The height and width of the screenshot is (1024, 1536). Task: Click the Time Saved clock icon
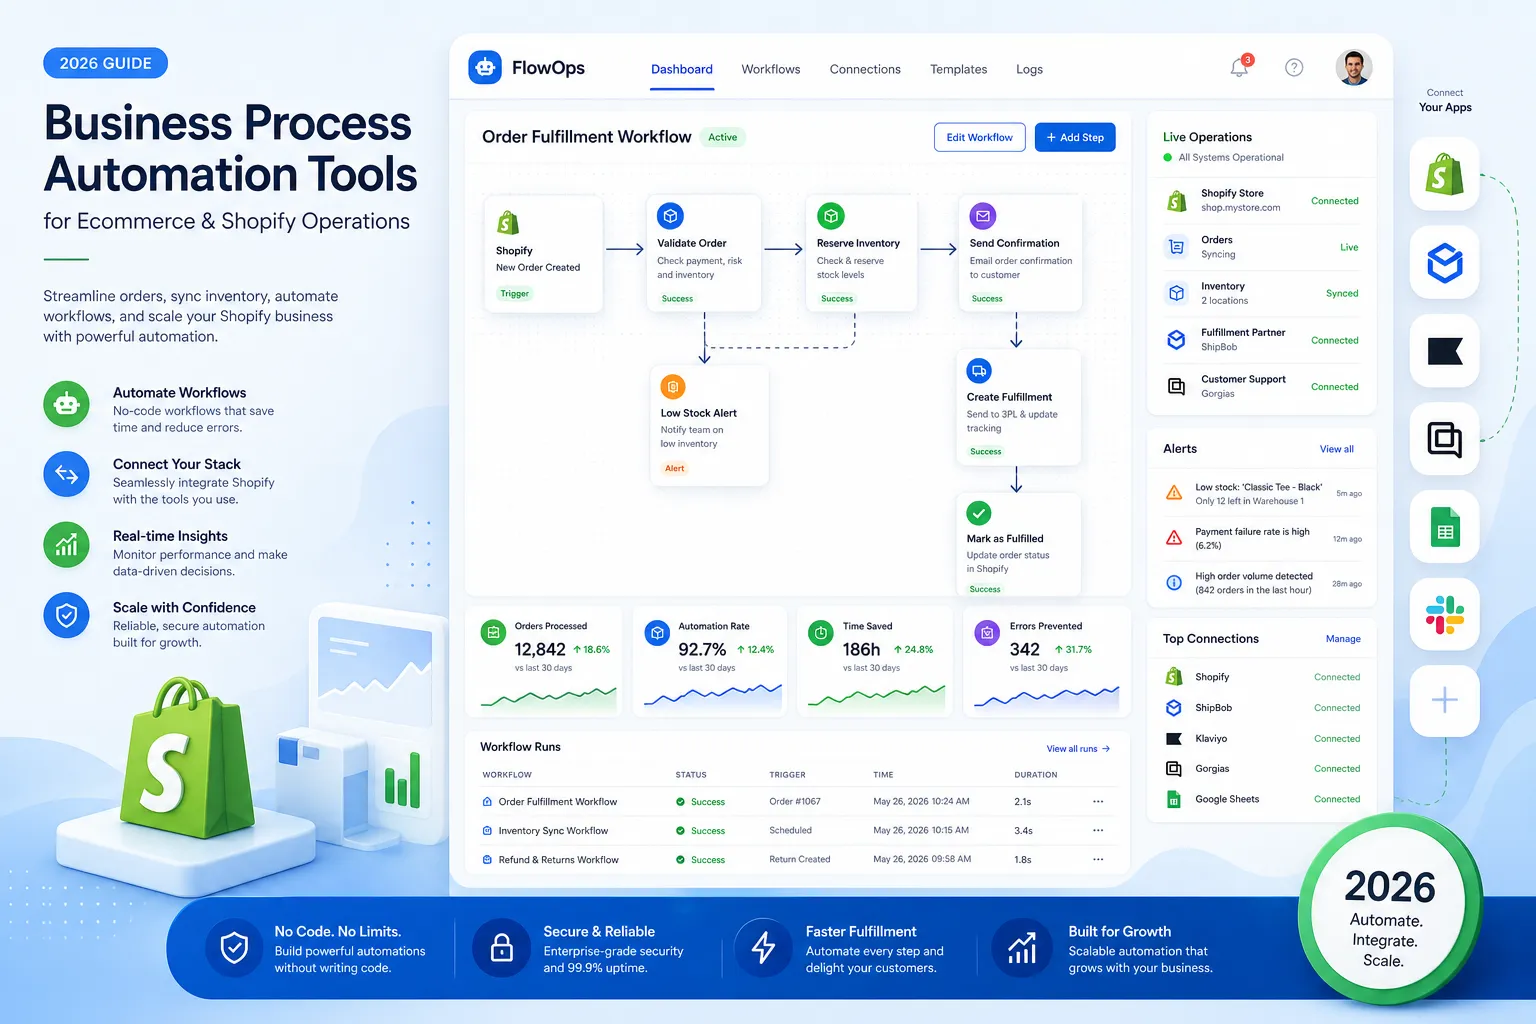click(x=821, y=632)
